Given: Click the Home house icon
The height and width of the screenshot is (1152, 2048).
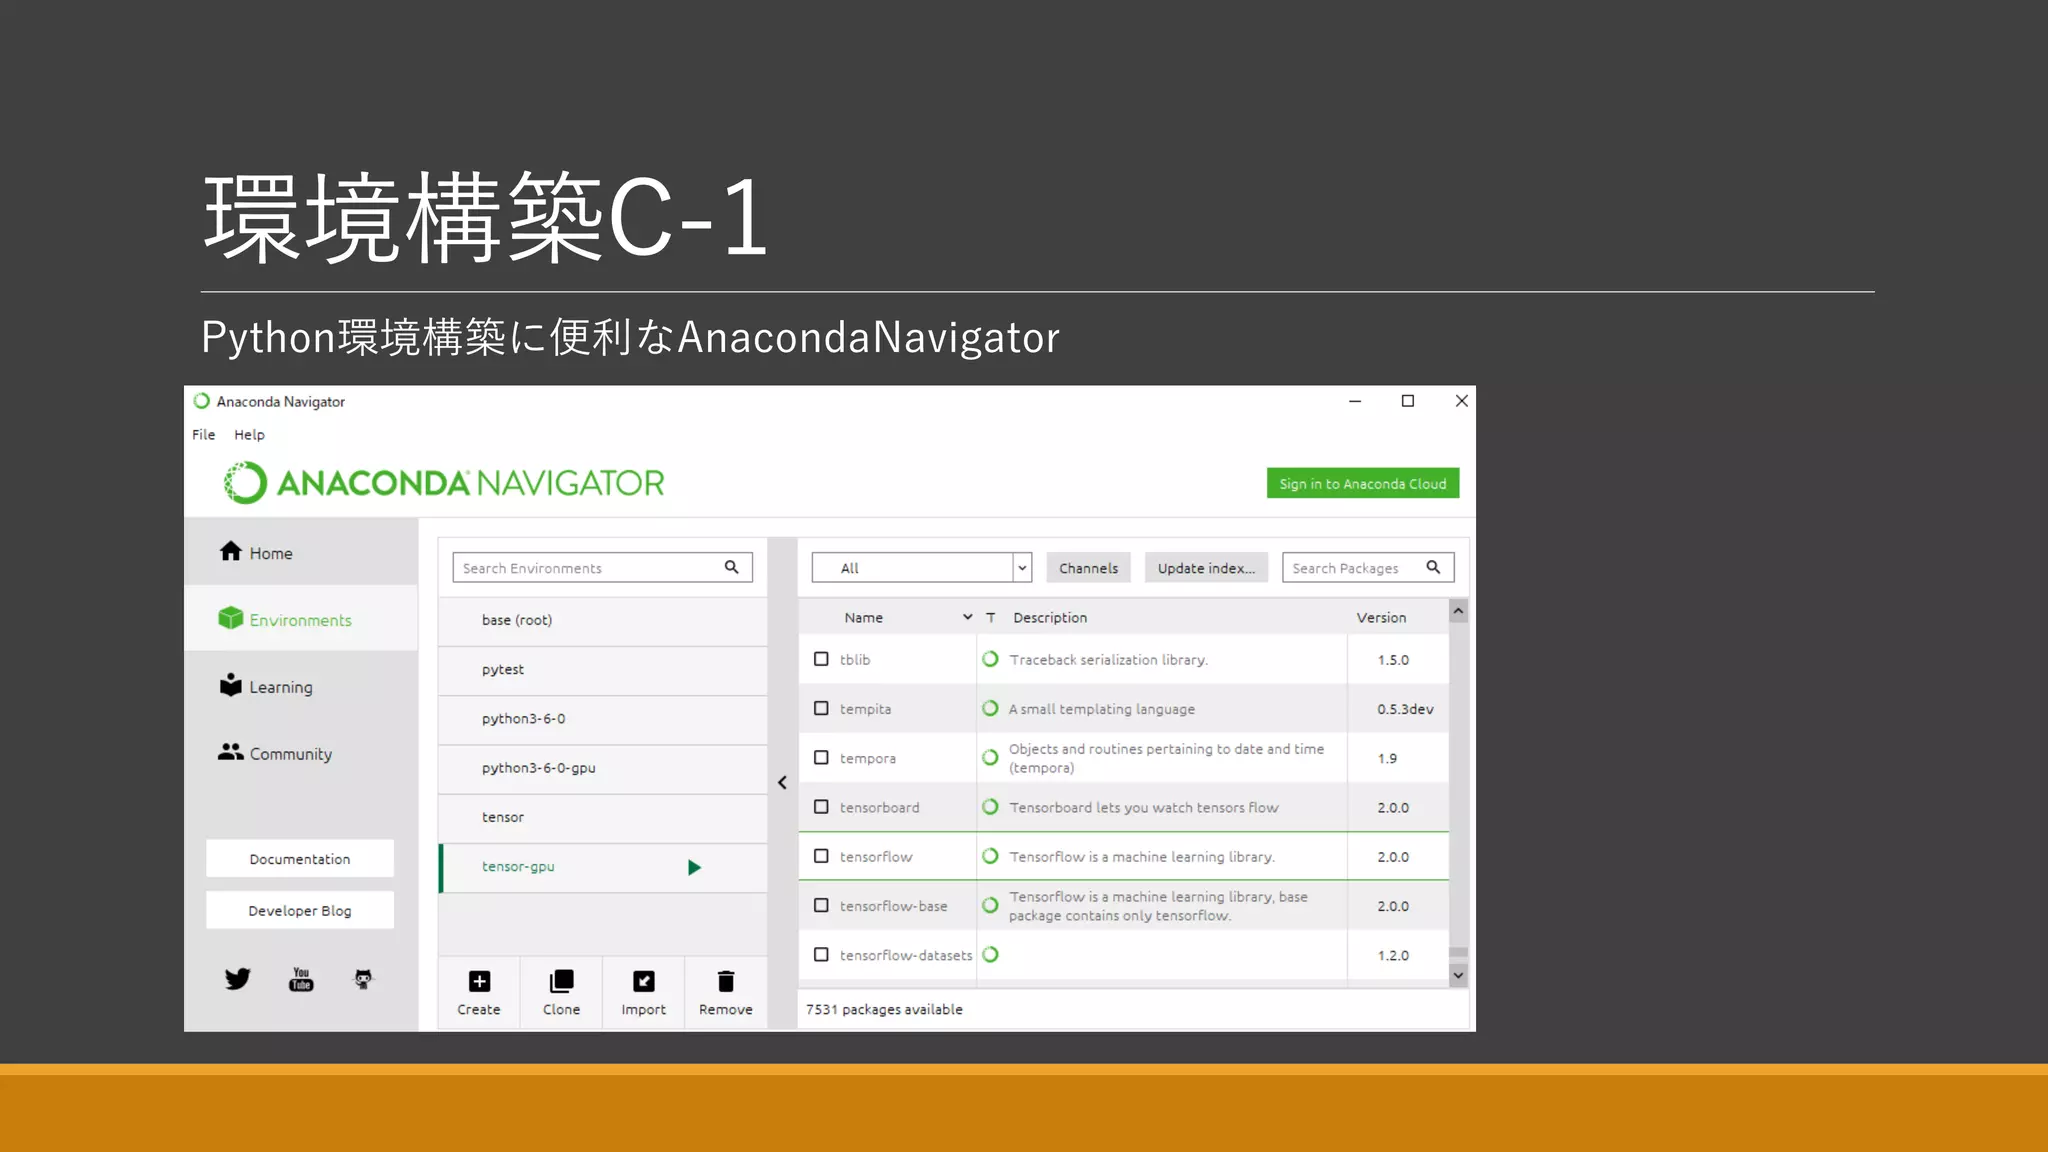Looking at the screenshot, I should pyautogui.click(x=231, y=551).
